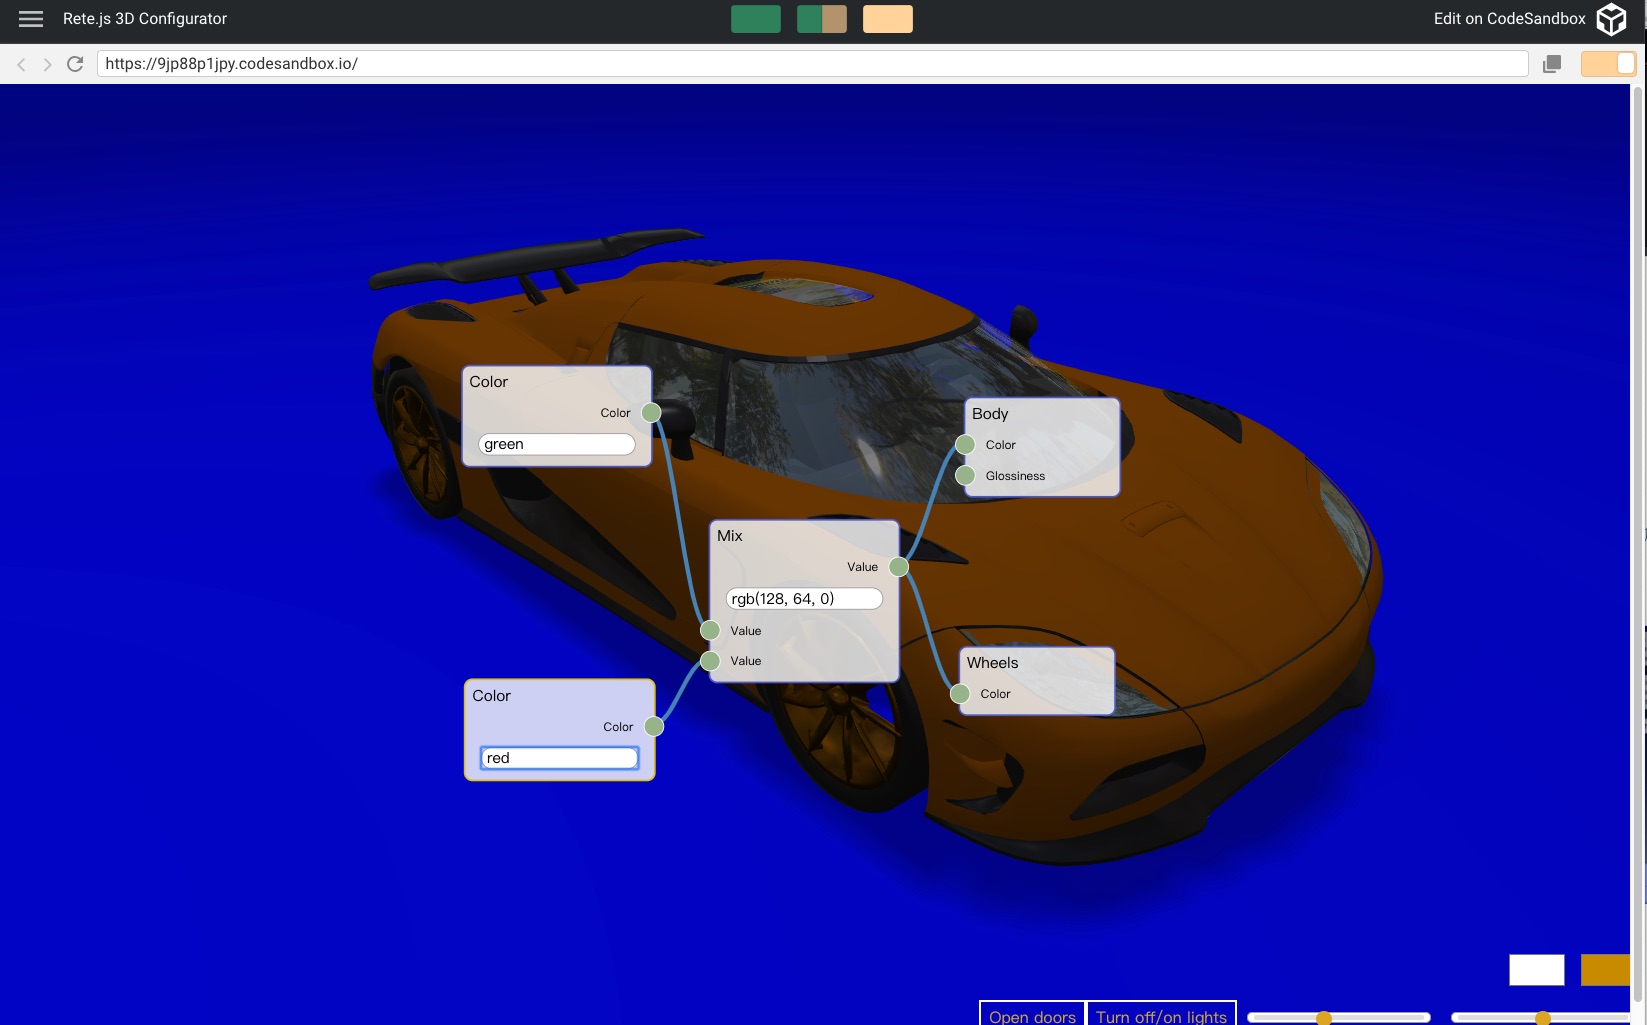Reload the current page

75,63
